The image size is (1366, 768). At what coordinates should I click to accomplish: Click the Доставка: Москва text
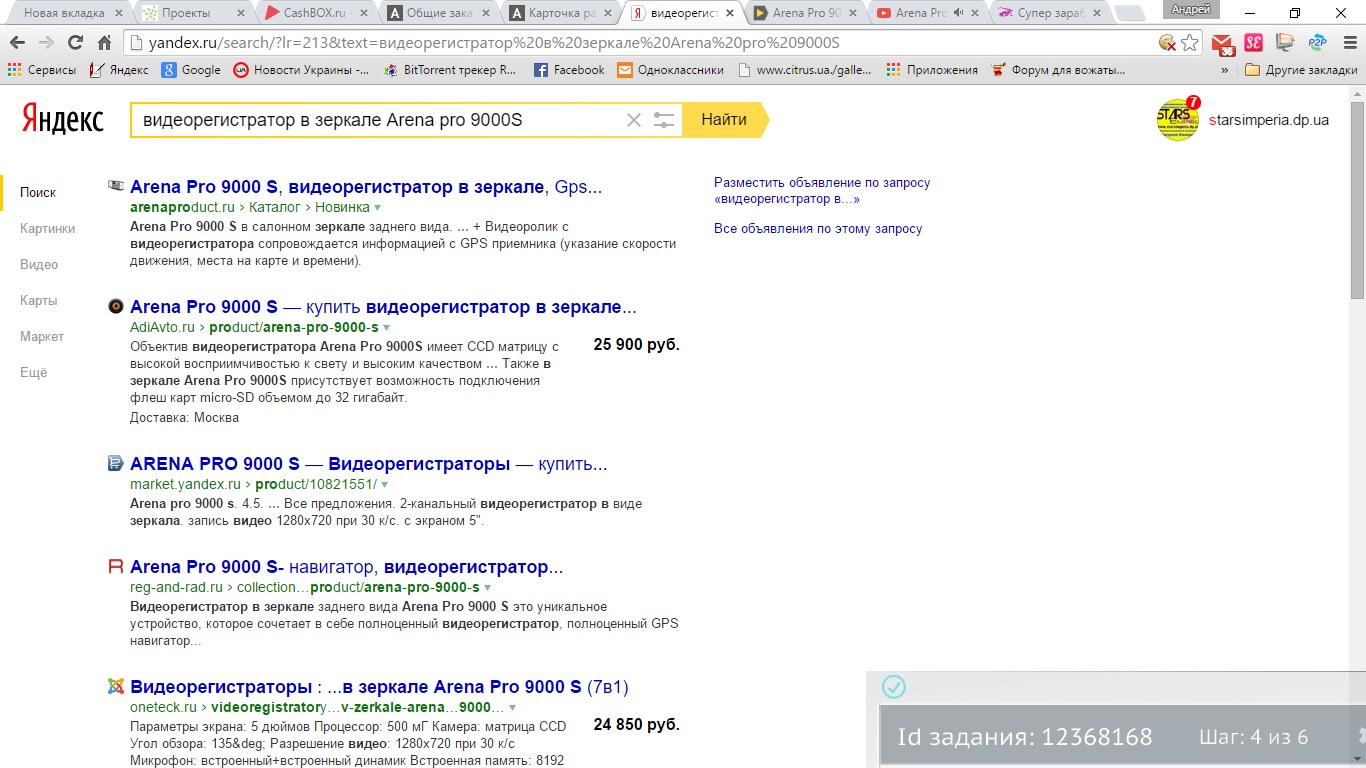[184, 417]
